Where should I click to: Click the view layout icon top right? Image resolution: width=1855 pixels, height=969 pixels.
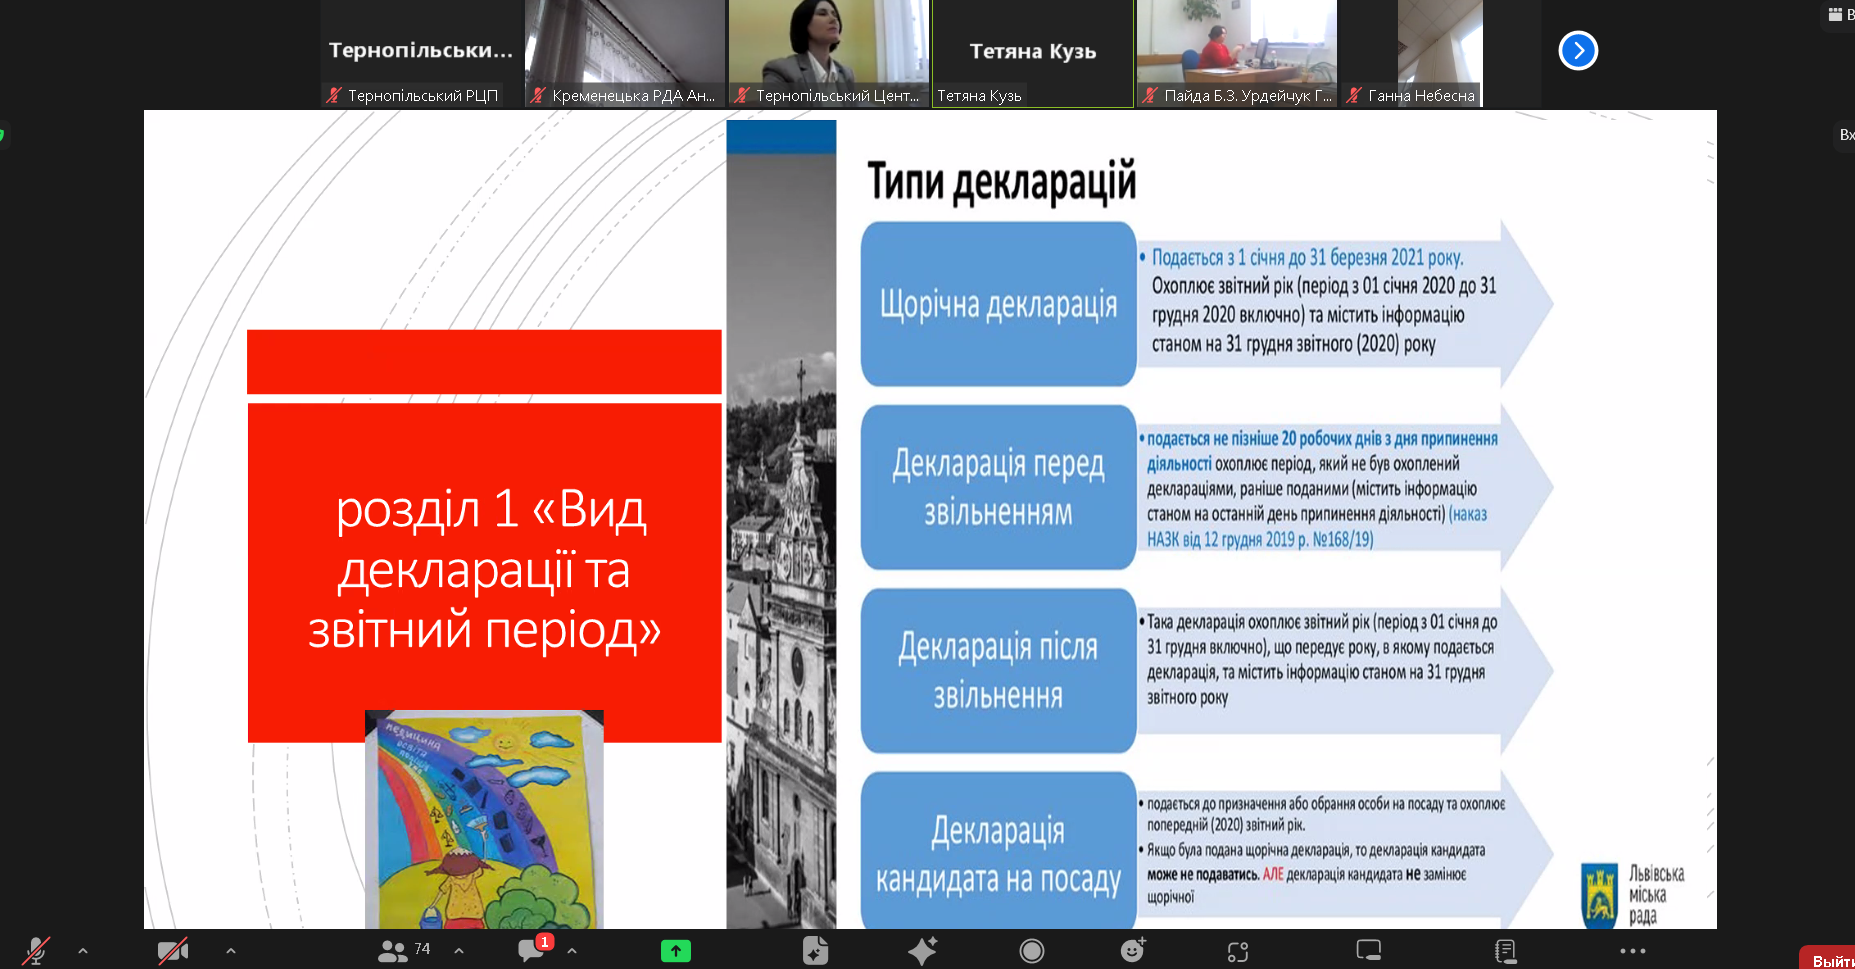(1835, 14)
